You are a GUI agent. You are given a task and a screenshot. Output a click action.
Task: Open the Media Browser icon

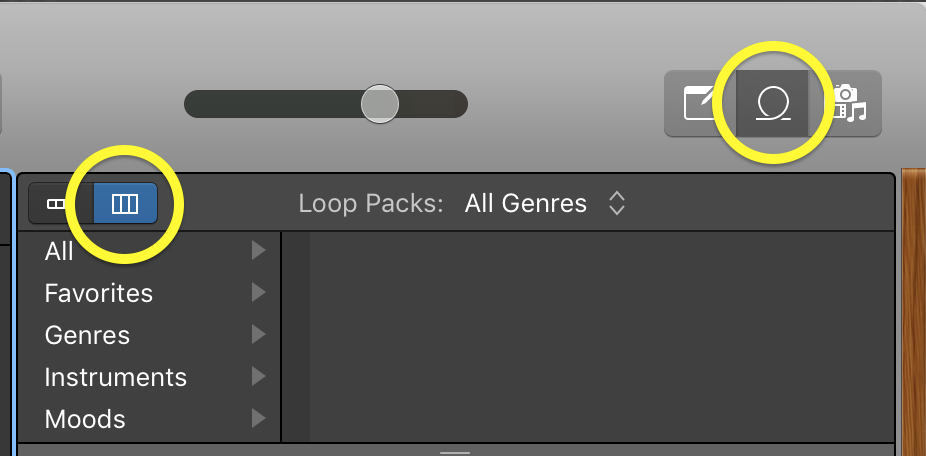(845, 103)
